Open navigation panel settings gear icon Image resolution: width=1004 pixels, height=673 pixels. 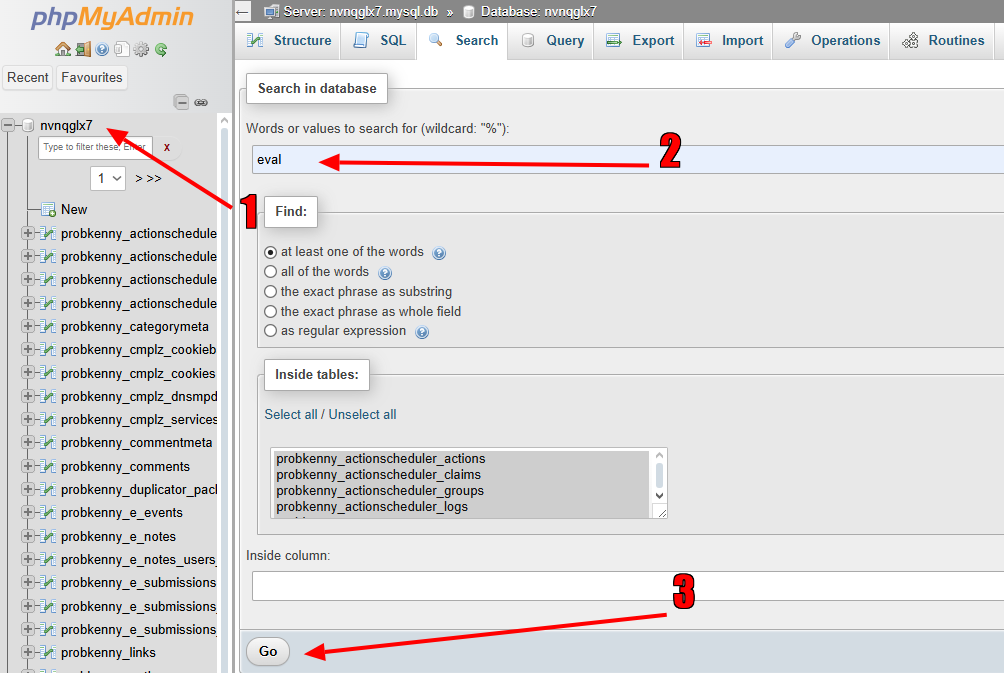click(x=141, y=49)
